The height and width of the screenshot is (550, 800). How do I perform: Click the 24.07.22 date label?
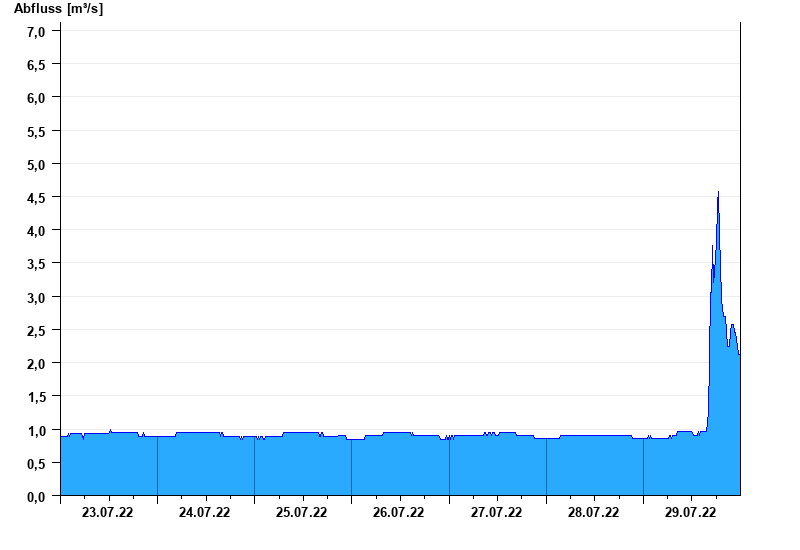pyautogui.click(x=204, y=513)
